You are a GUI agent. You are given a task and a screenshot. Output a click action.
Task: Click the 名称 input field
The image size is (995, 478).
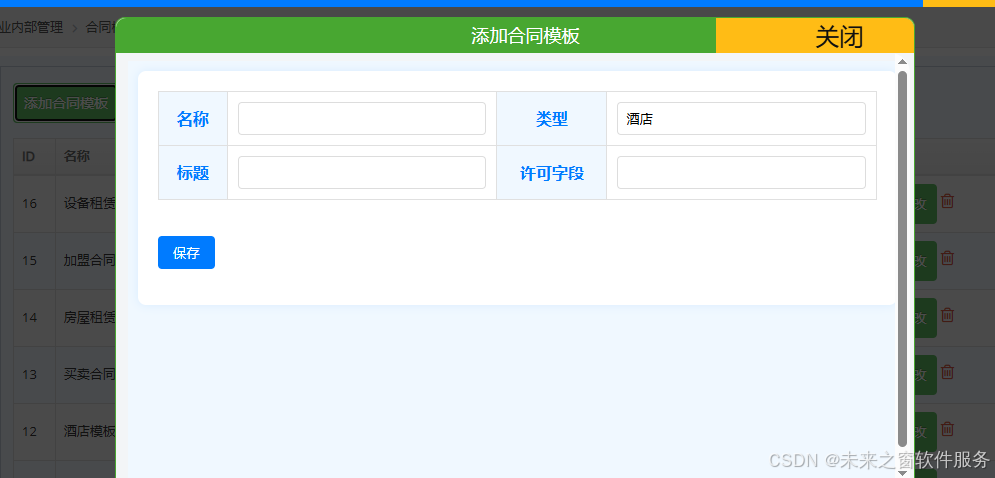coord(362,119)
